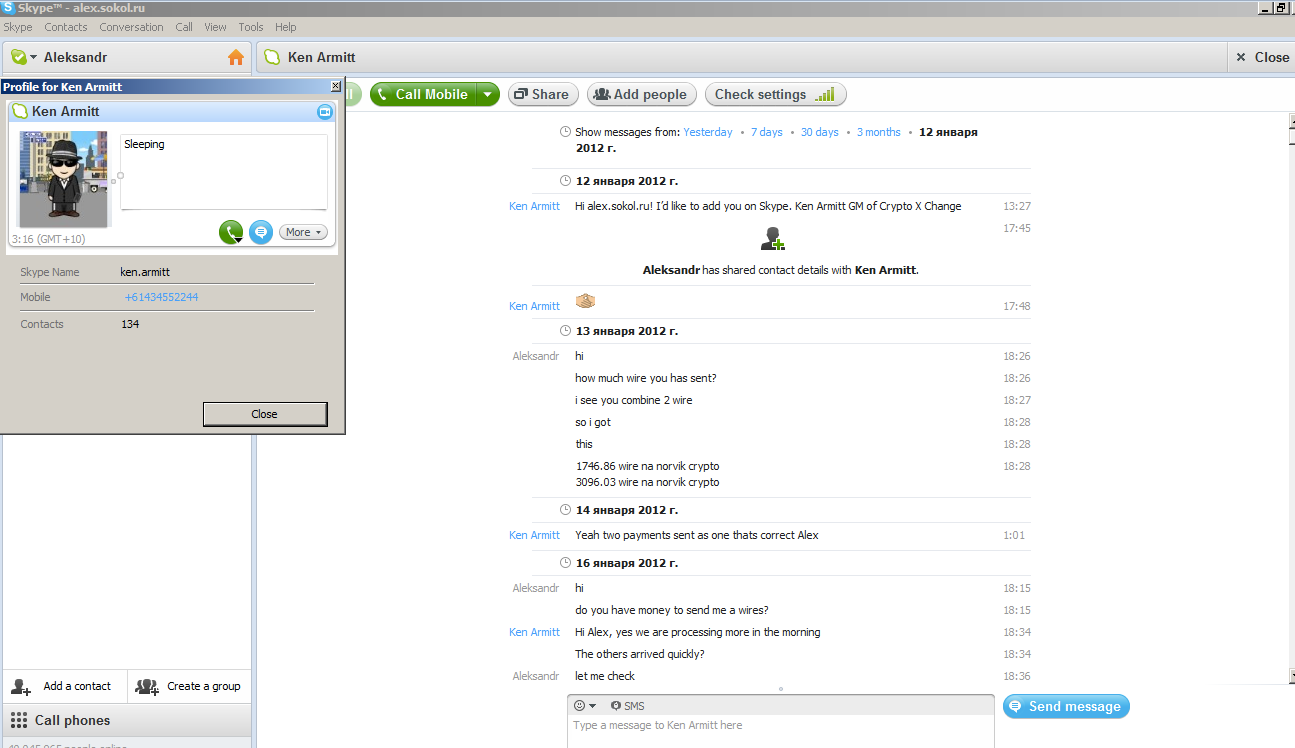Show messages from 3 months

tap(879, 132)
